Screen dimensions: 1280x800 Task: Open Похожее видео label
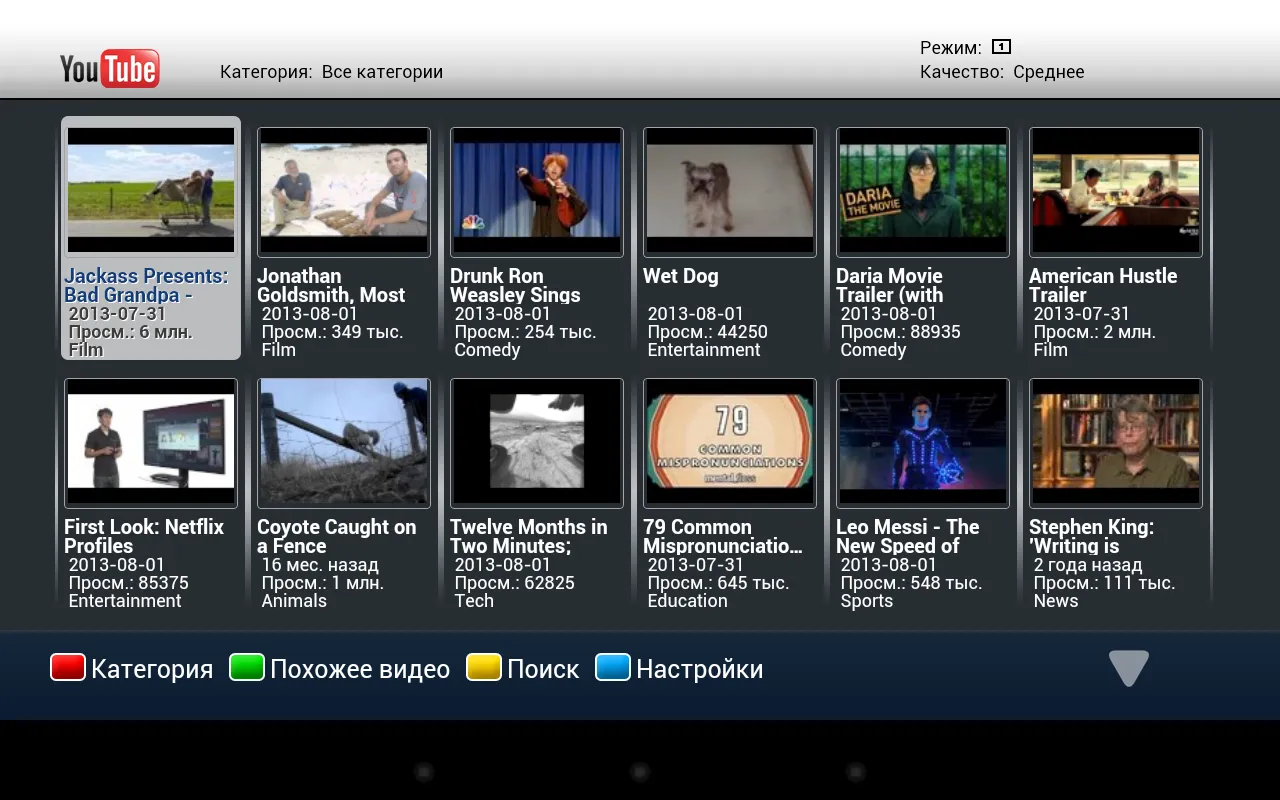[360, 669]
